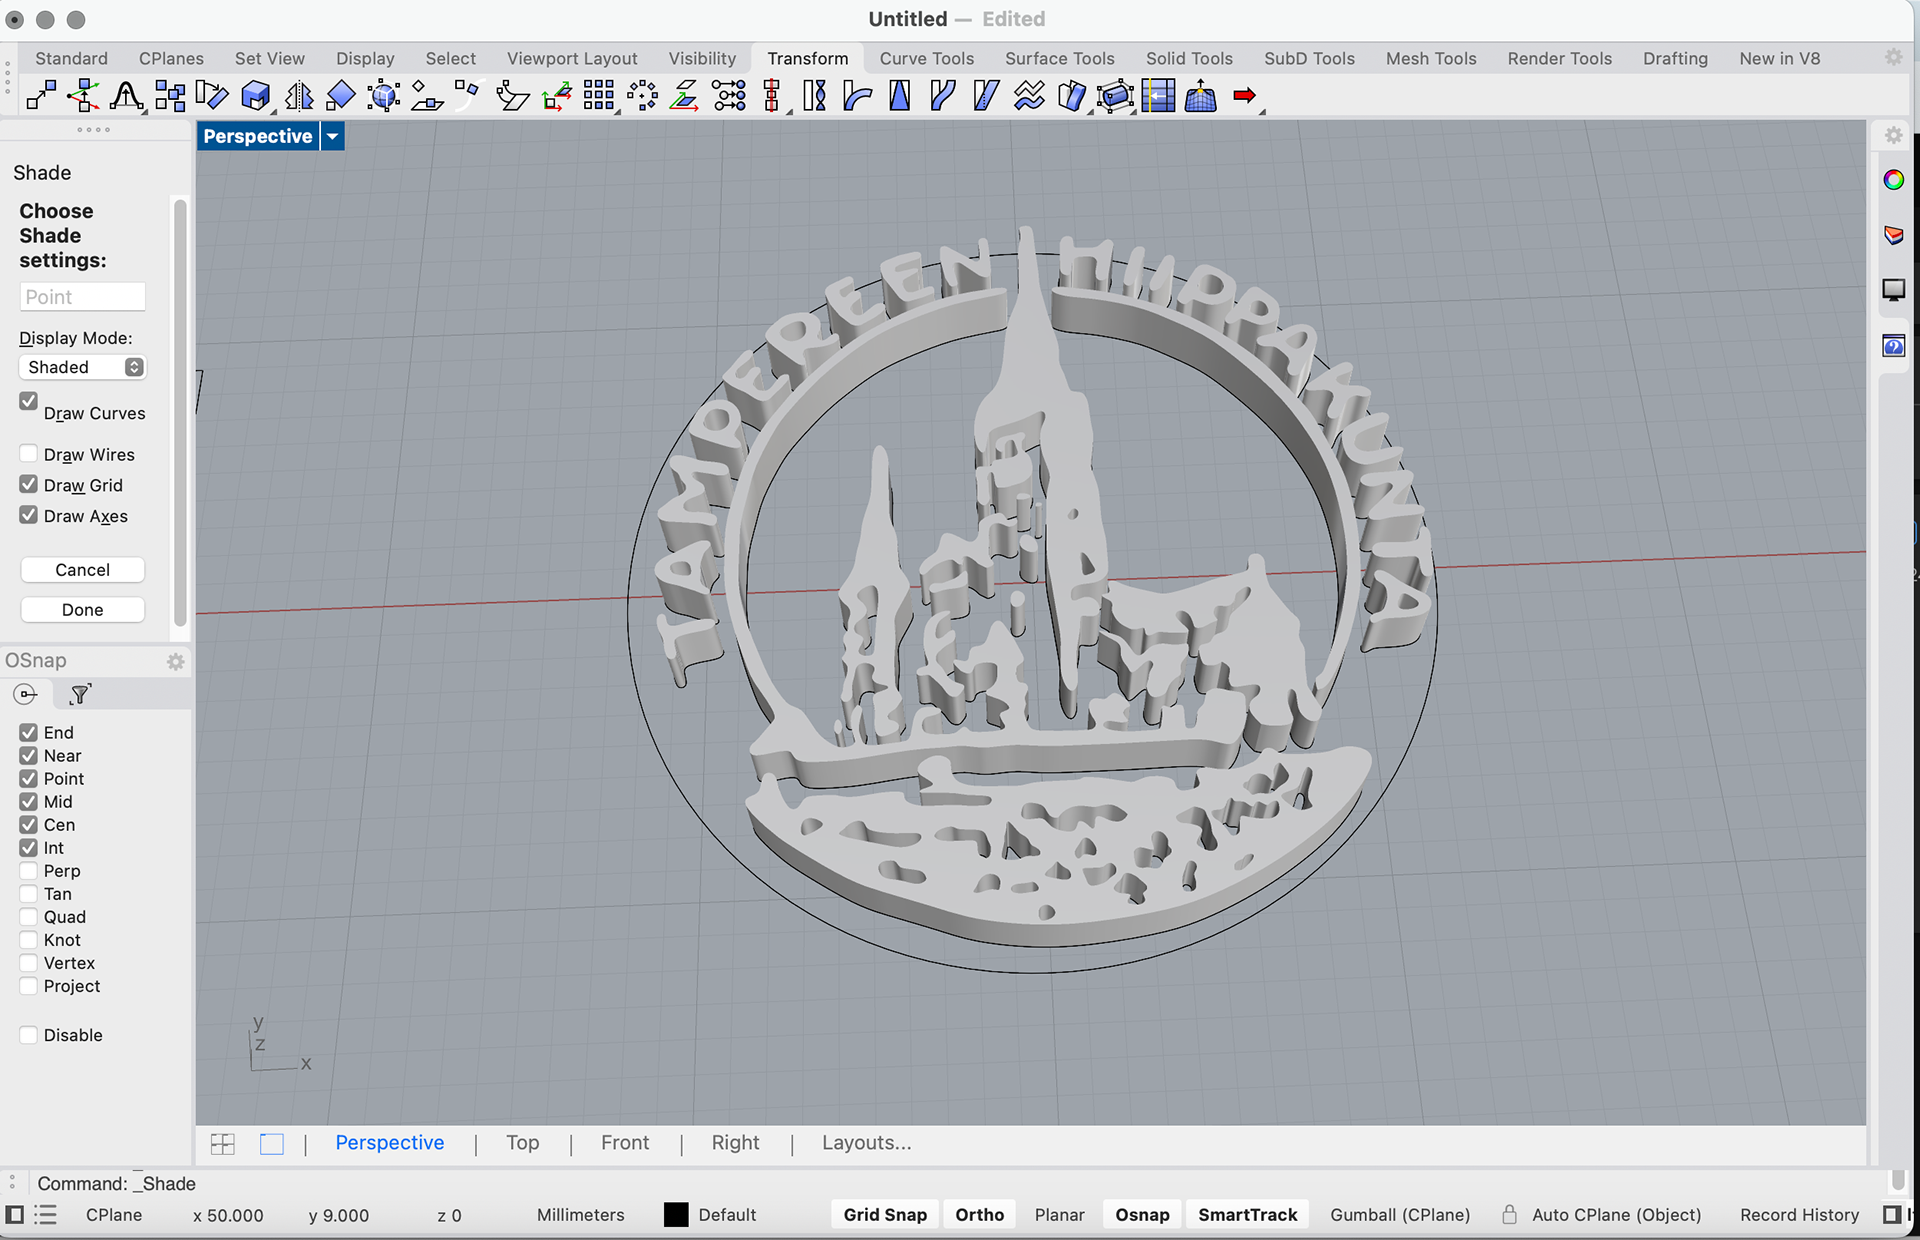Switch to the Front viewport tab
The image size is (1920, 1240).
pos(625,1143)
